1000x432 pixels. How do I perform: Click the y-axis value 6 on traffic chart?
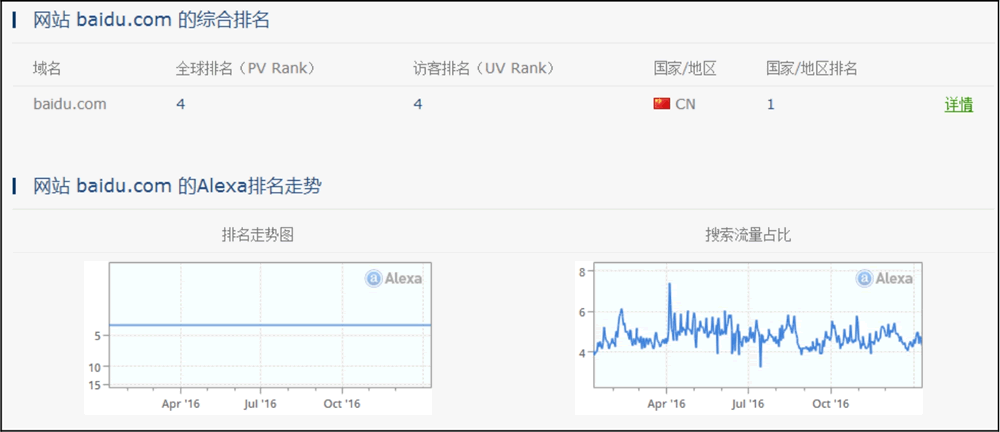click(582, 312)
